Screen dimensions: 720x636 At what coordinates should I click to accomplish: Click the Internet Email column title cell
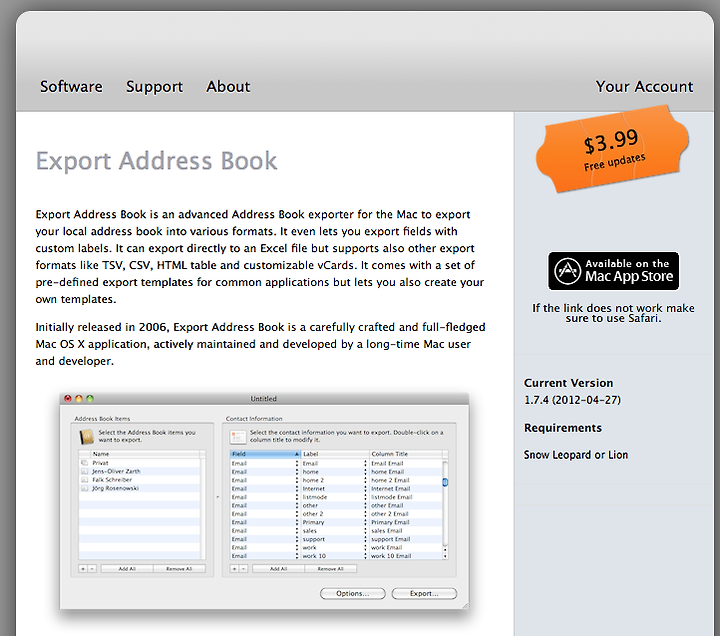click(406, 489)
